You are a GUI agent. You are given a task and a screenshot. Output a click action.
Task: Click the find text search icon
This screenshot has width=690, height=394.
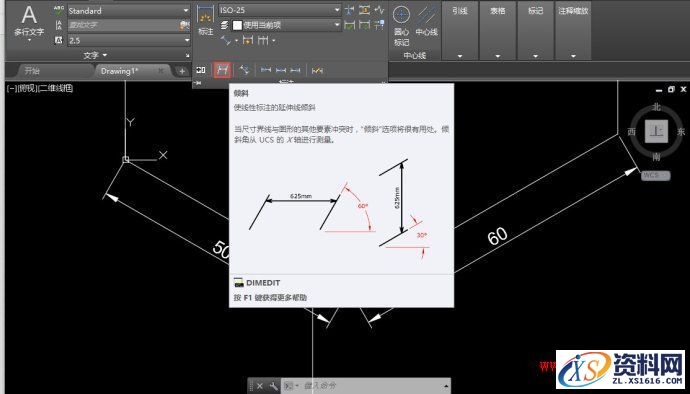click(185, 25)
